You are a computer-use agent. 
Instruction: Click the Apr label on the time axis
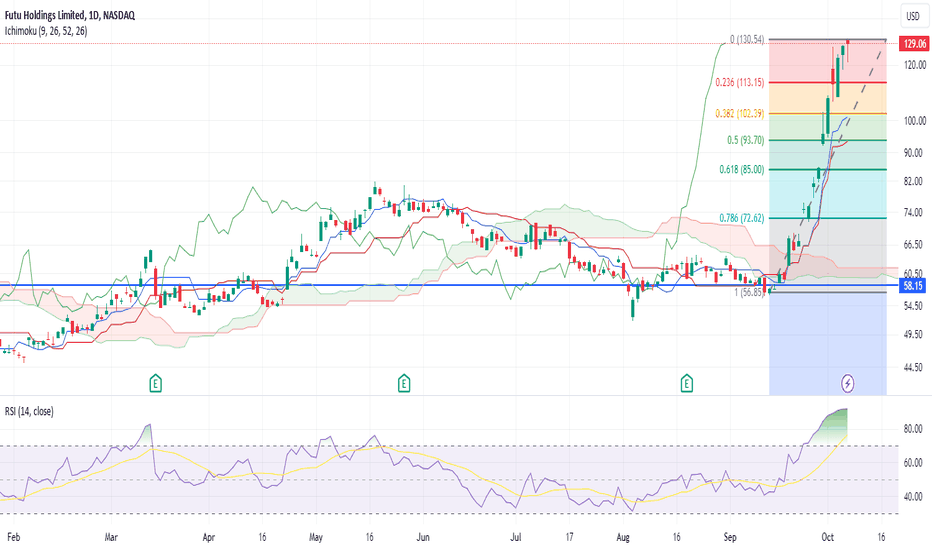(x=209, y=537)
